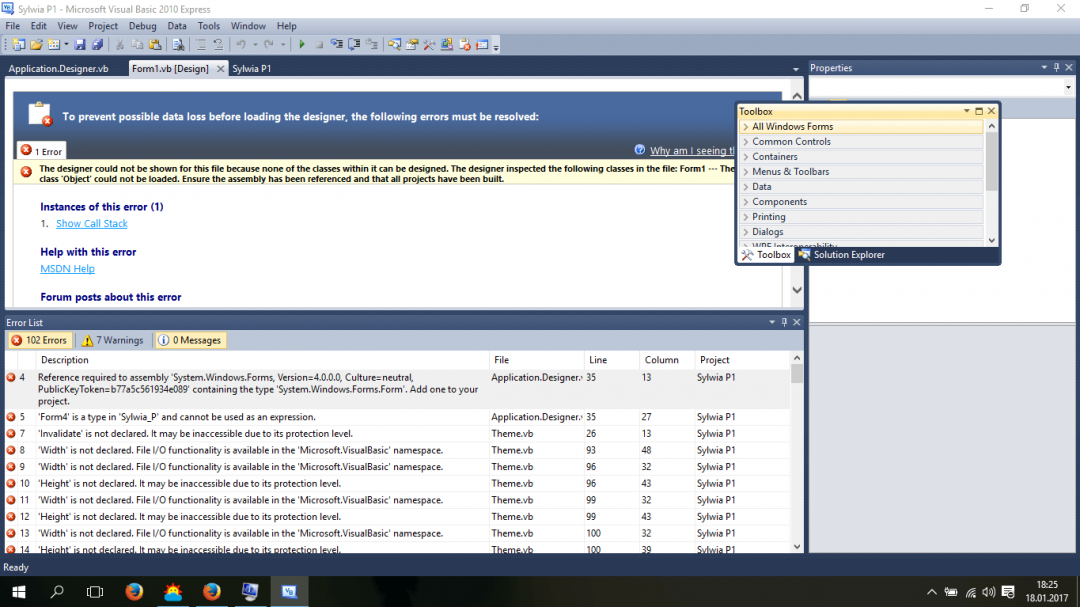Click the Toolbox hammer-and-wrench toolbar icon
This screenshot has width=1080, height=607.
pos(429,45)
